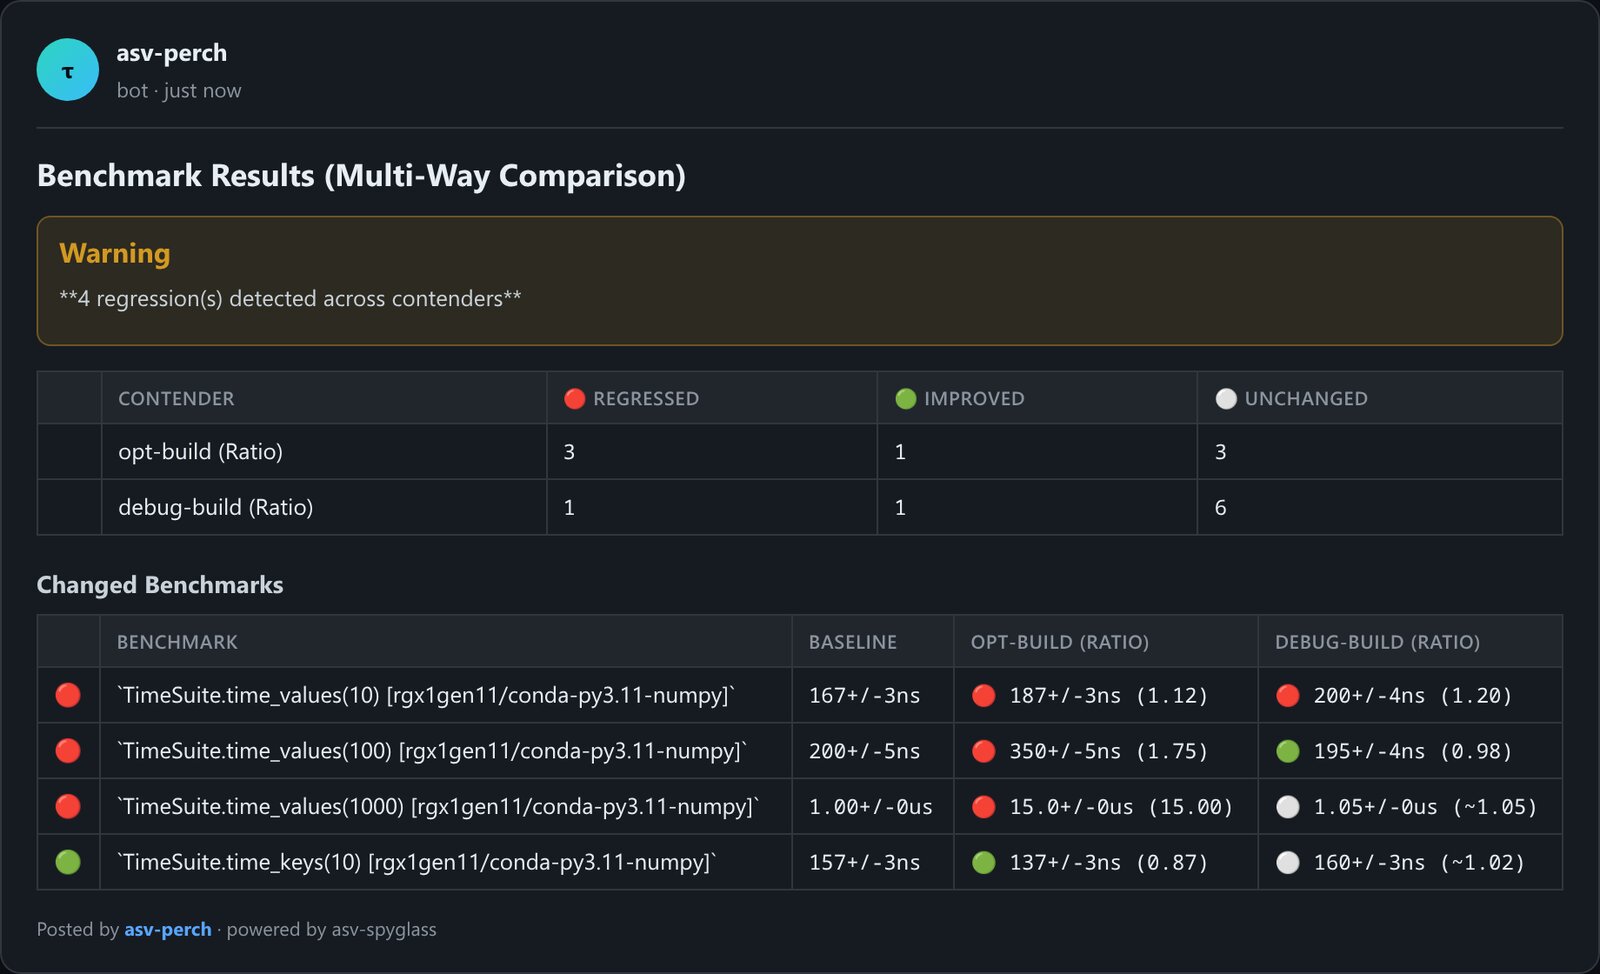Image resolution: width=1600 pixels, height=974 pixels.
Task: Click the asv-perch author name at top
Action: pos(172,53)
